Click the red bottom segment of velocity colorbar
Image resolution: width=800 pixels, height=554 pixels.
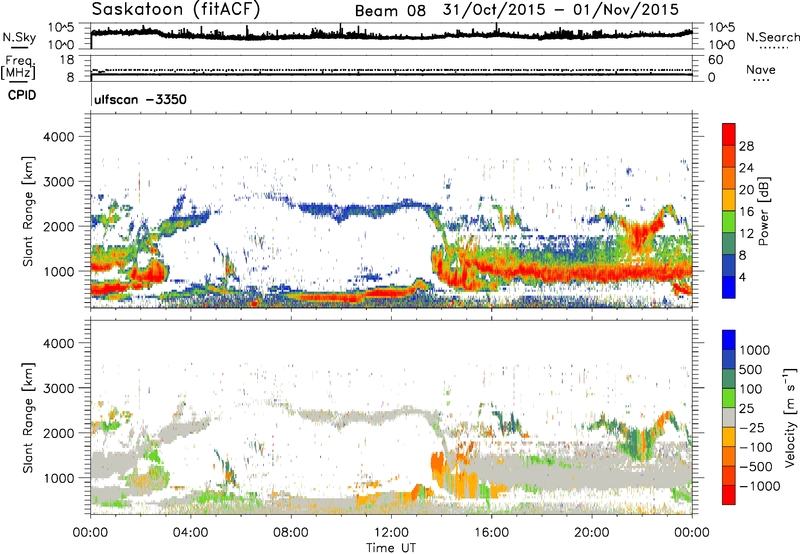pos(729,495)
